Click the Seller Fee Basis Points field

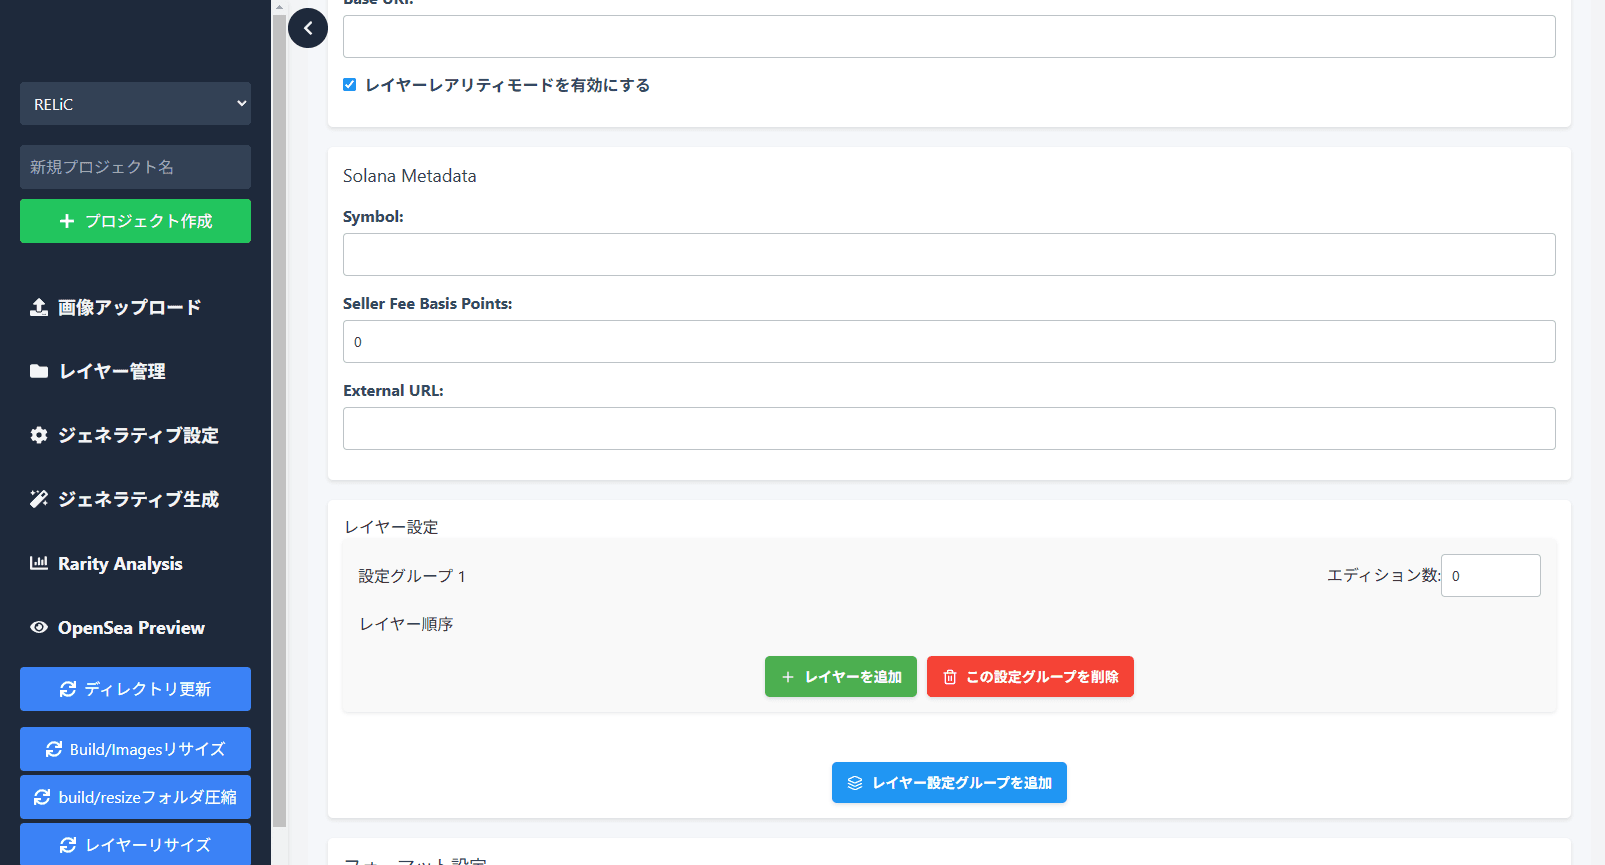[x=948, y=342]
